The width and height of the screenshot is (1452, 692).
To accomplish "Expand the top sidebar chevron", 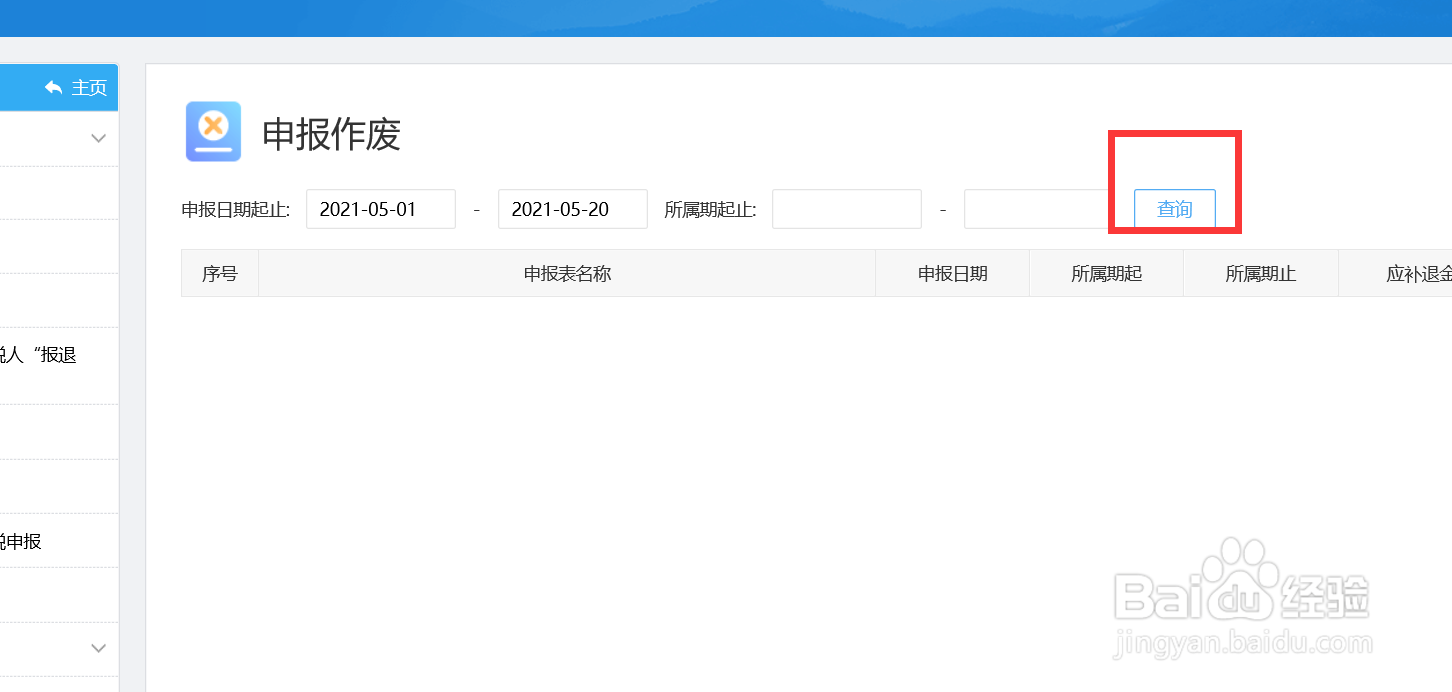I will pyautogui.click(x=98, y=138).
